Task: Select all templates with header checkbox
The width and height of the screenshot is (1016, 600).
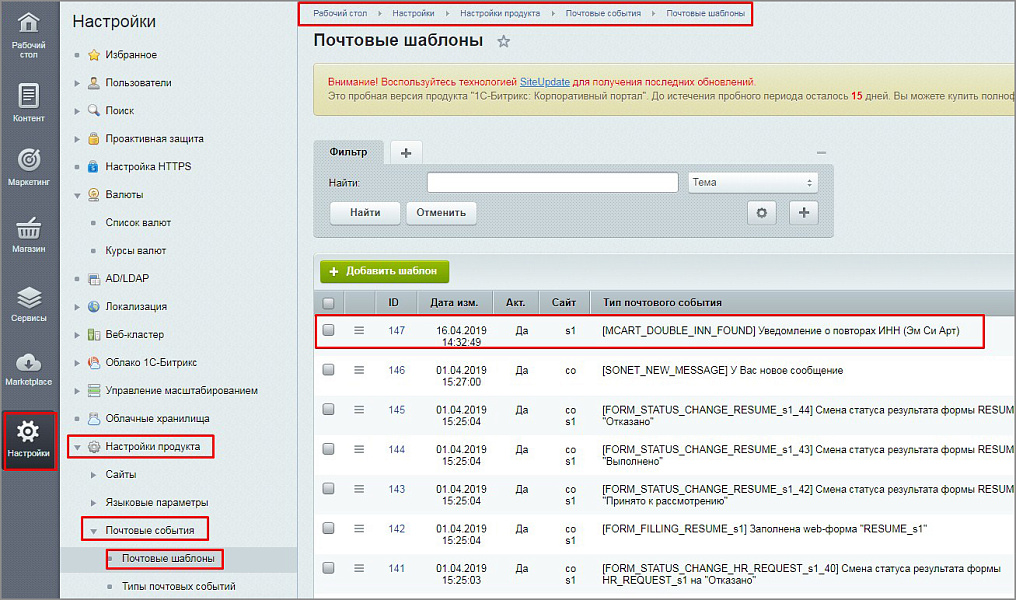Action: click(328, 303)
